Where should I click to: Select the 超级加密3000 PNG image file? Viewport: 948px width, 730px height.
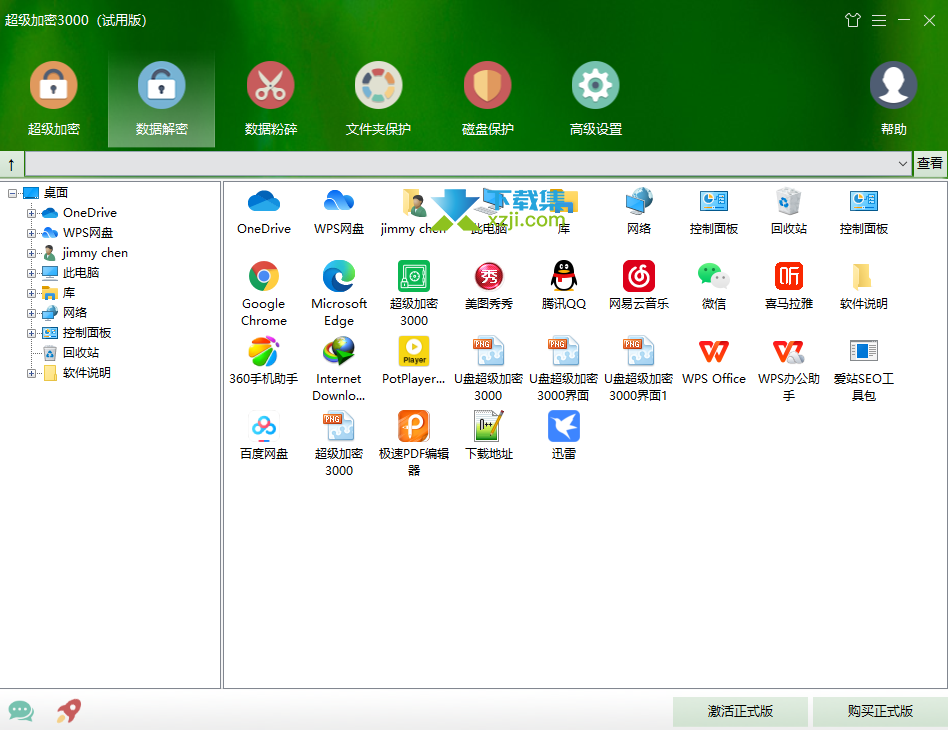point(339,444)
